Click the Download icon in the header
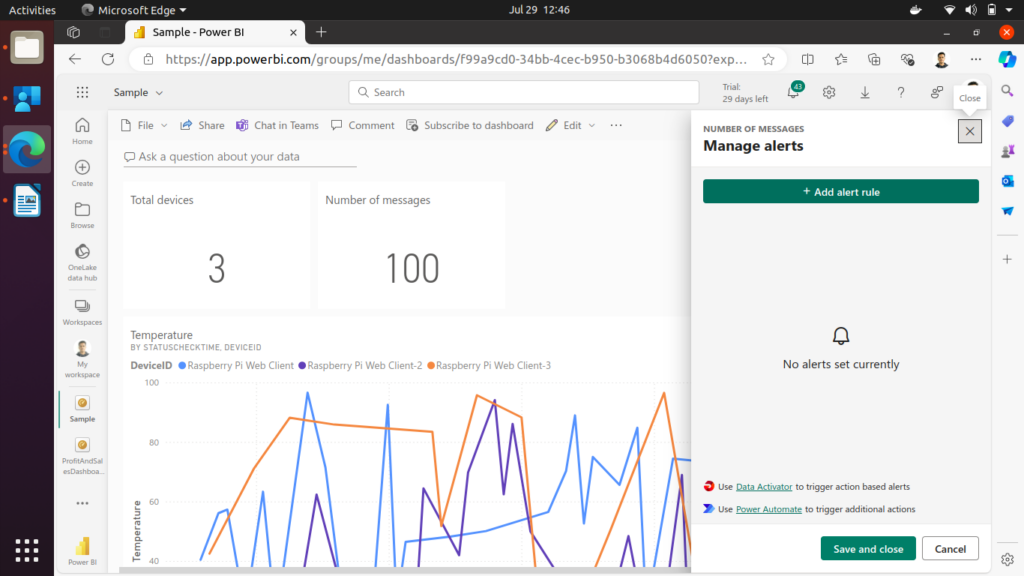The image size is (1024, 576). [865, 93]
